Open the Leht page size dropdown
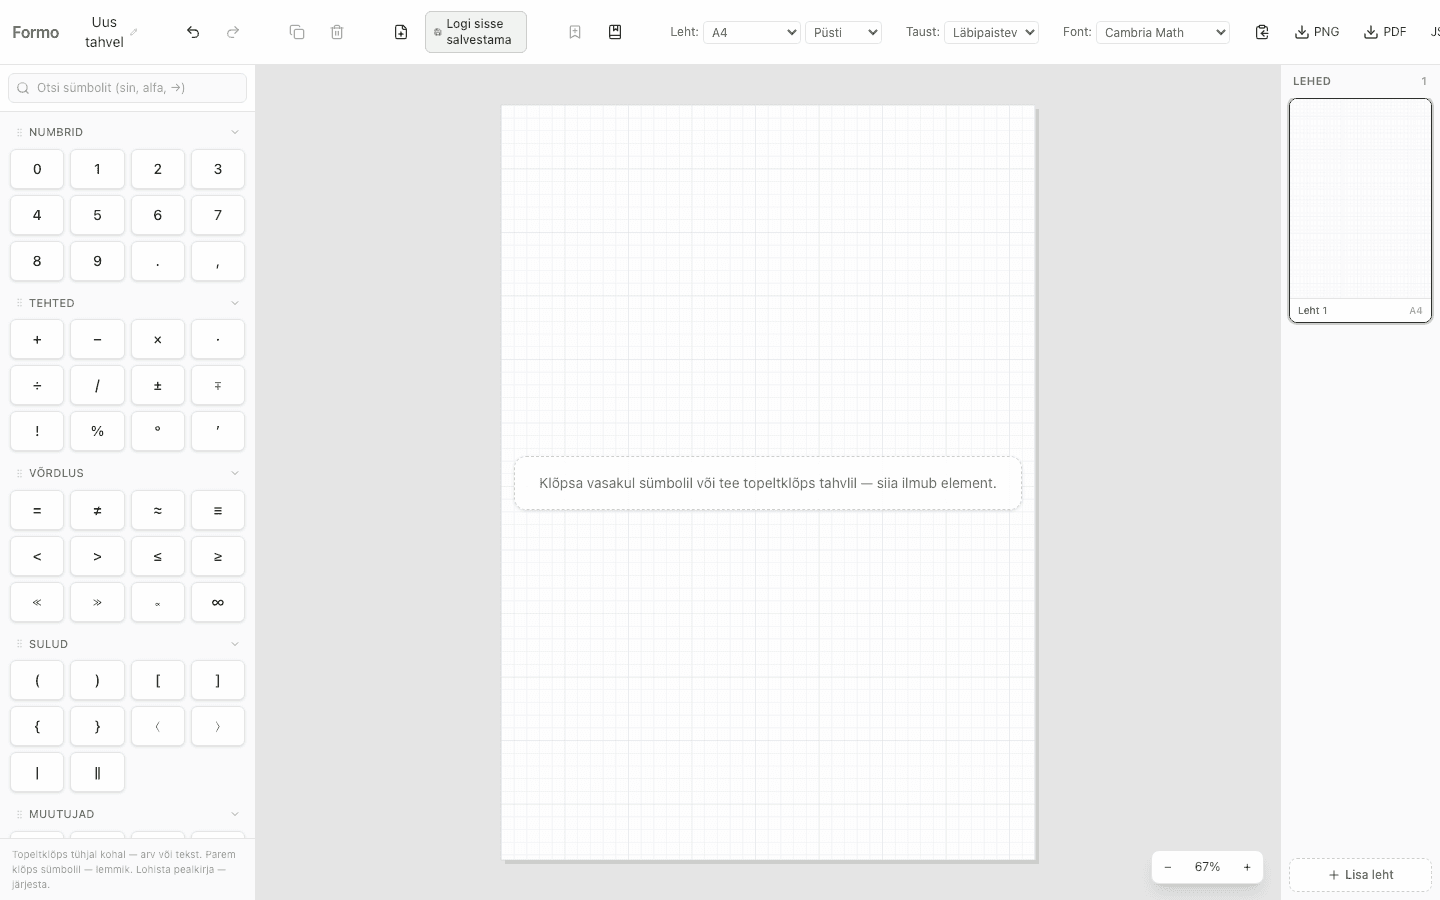This screenshot has width=1440, height=900. pyautogui.click(x=752, y=32)
